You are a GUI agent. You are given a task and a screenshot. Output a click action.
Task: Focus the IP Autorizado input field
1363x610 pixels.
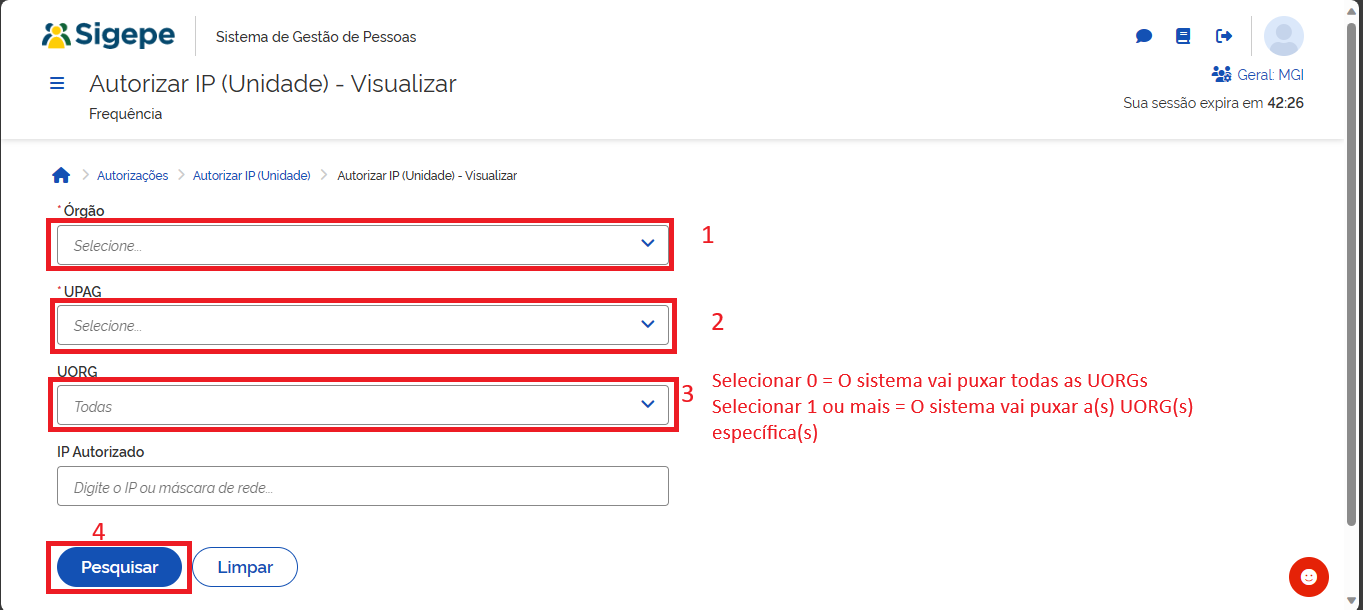(x=362, y=487)
